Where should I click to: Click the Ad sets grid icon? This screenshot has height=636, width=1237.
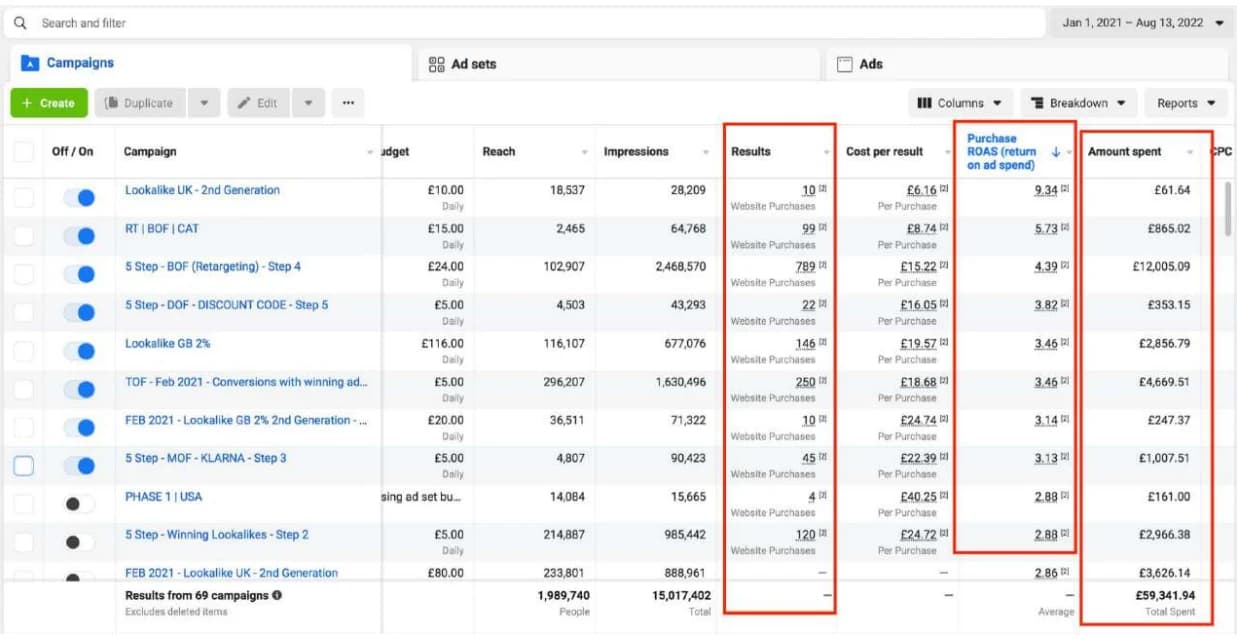(436, 64)
